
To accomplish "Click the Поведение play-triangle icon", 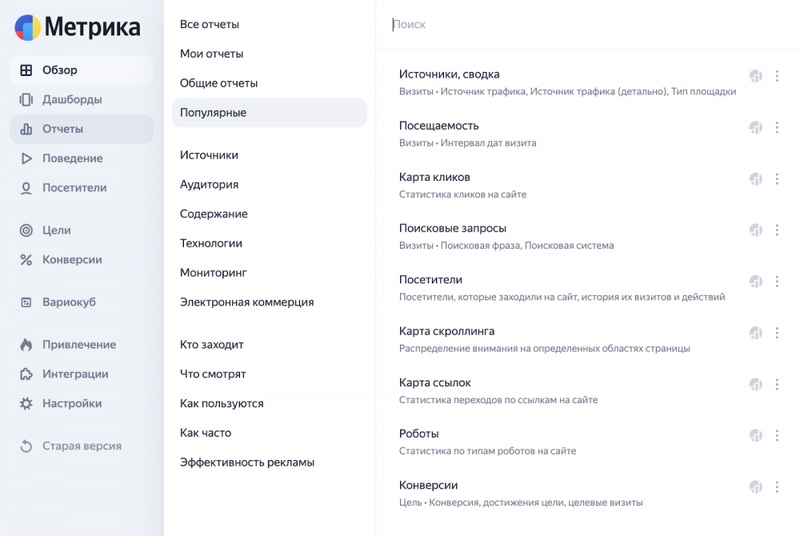I will click(26, 159).
